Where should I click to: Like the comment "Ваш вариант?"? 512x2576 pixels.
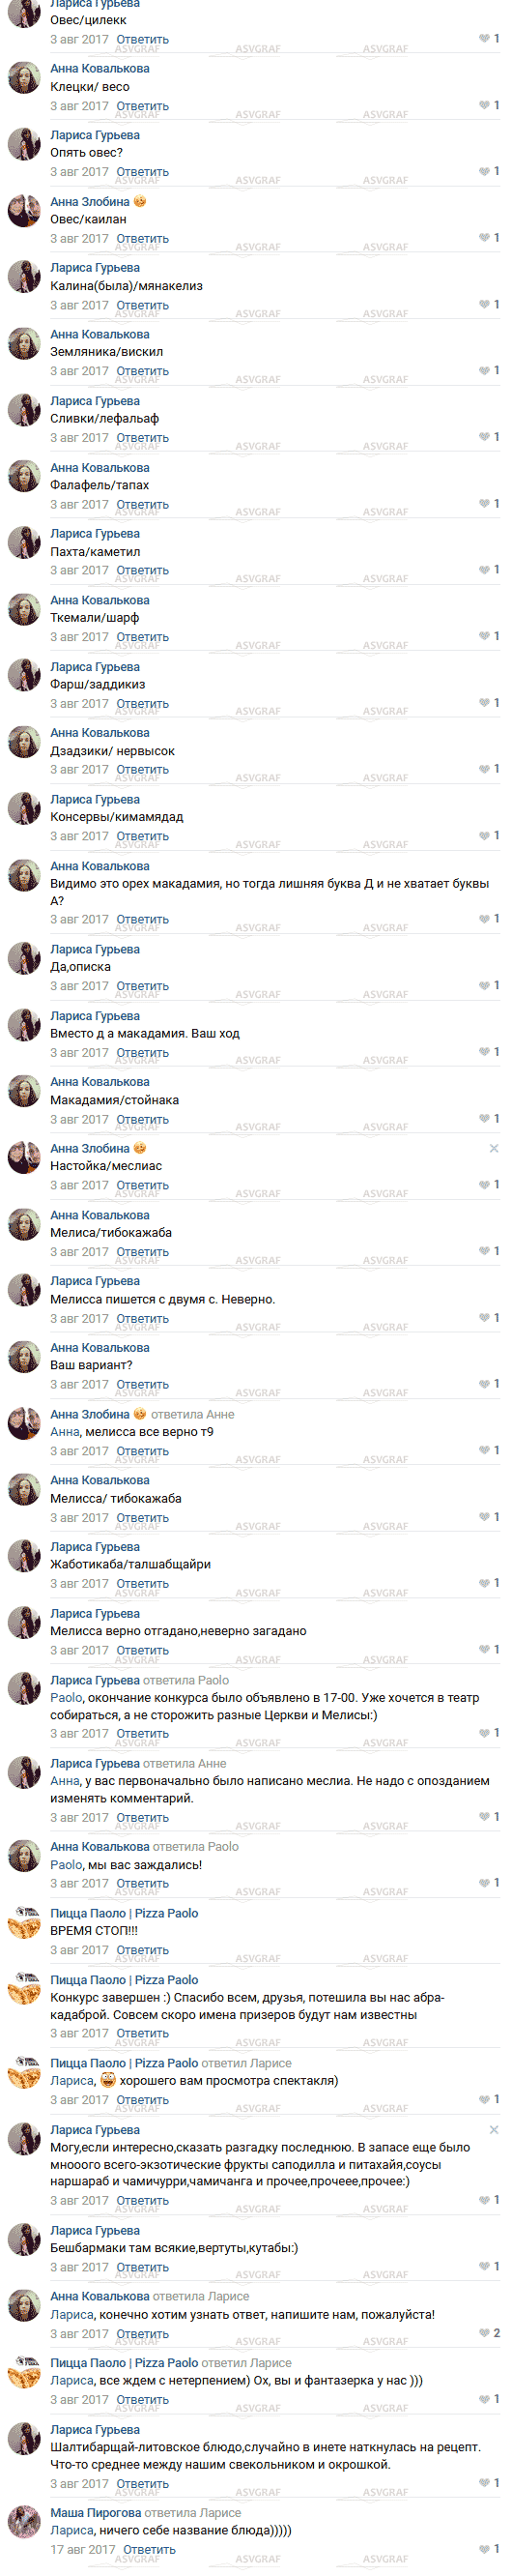click(489, 1384)
